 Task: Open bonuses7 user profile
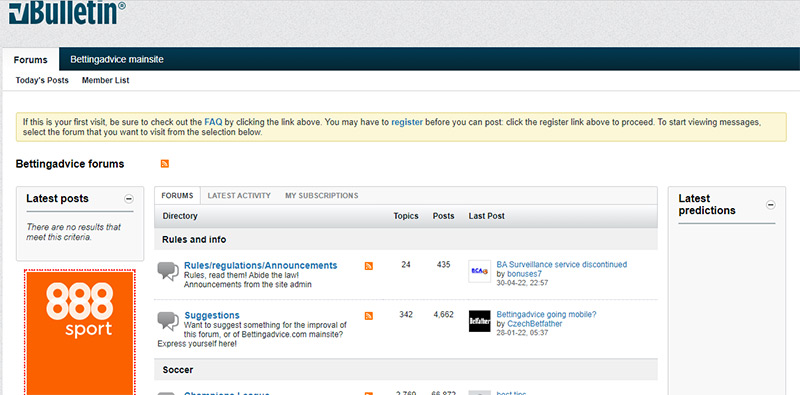click(x=524, y=274)
